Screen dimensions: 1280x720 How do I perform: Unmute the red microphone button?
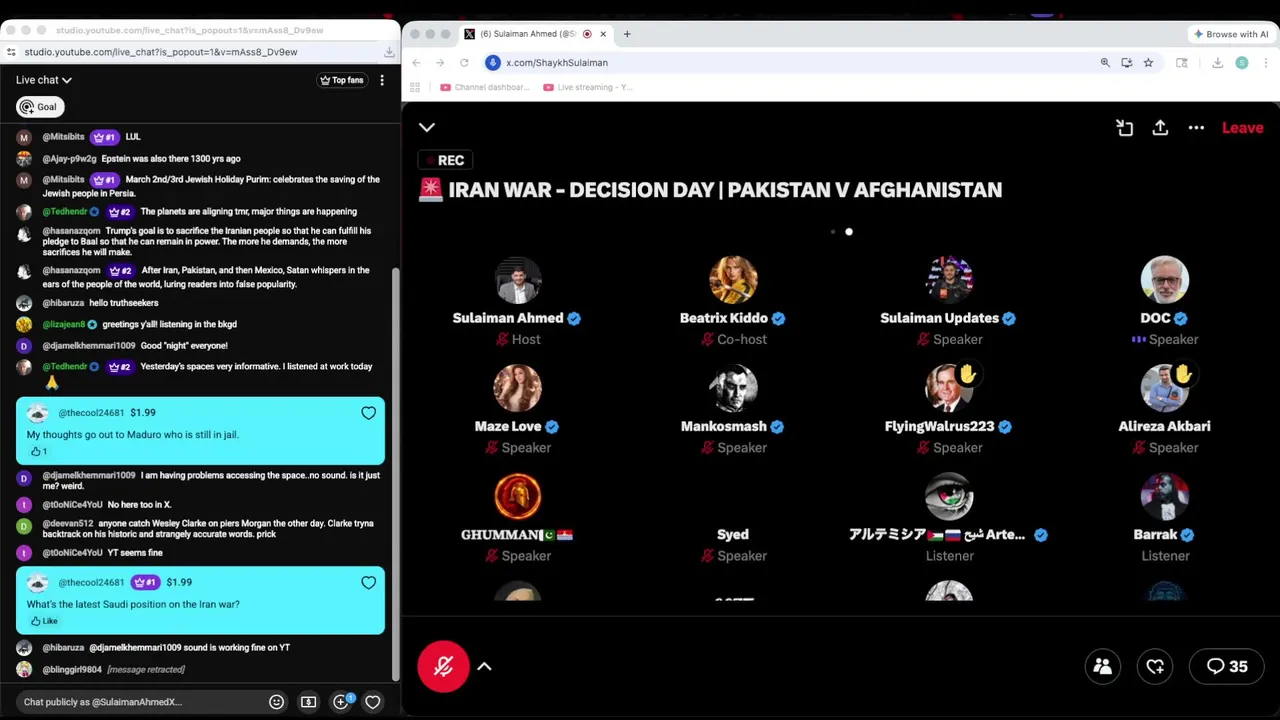(x=444, y=666)
